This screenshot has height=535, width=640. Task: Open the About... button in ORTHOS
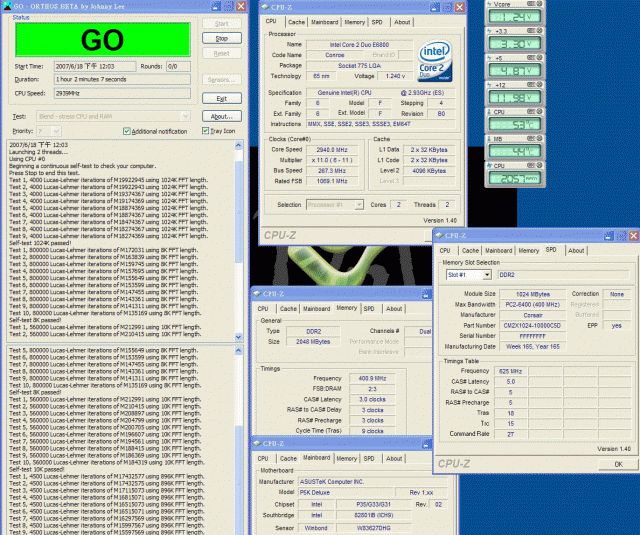[x=222, y=116]
